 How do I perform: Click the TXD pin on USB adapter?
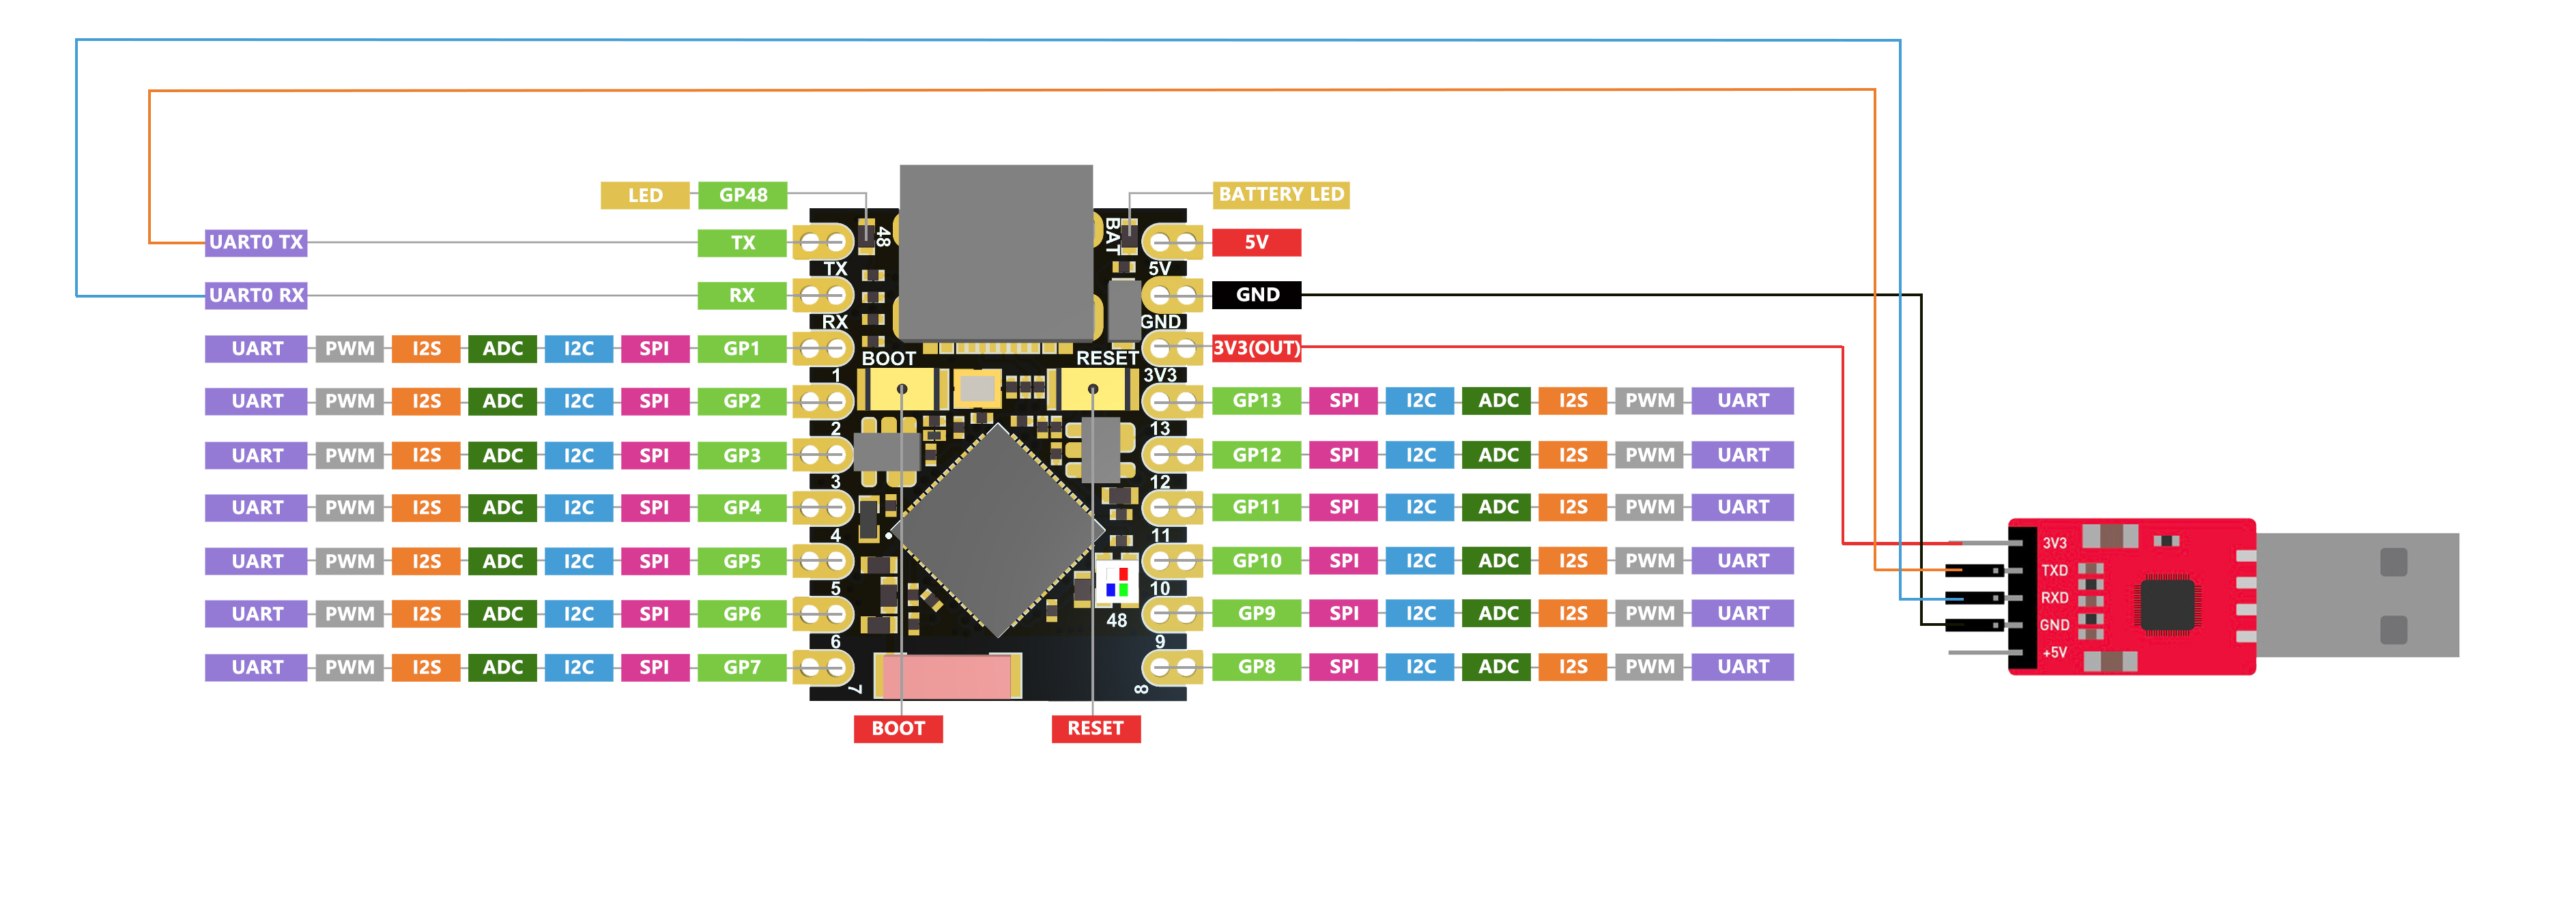pos(2054,570)
